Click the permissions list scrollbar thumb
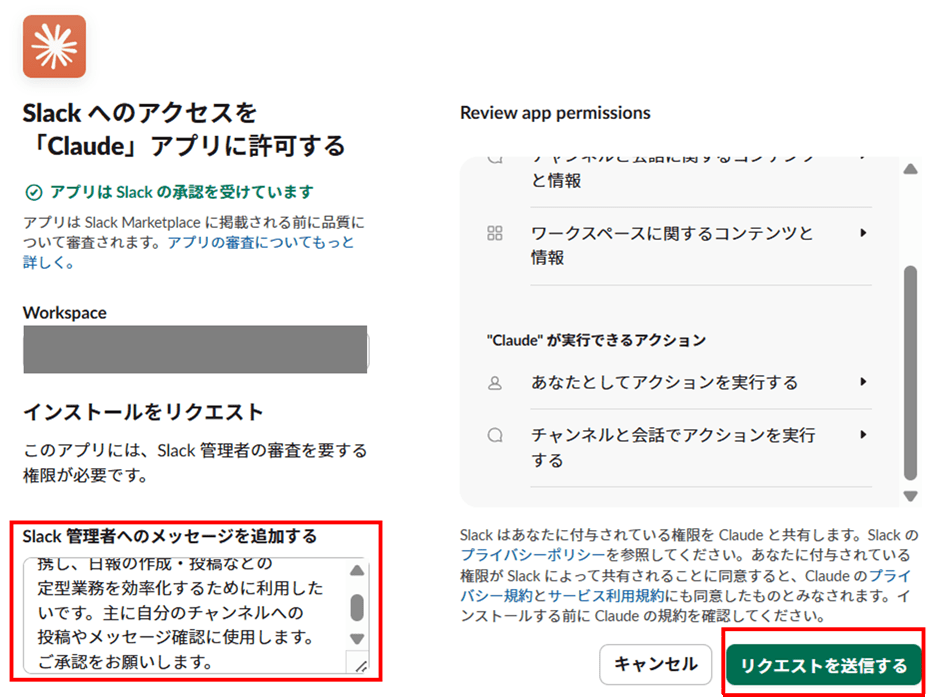The width and height of the screenshot is (935, 697). point(911,373)
